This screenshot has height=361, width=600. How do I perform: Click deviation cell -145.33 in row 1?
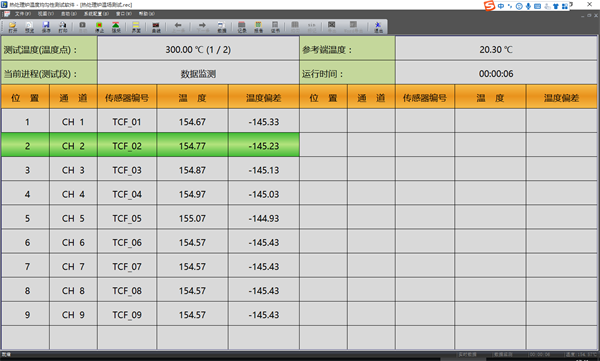pyautogui.click(x=264, y=122)
